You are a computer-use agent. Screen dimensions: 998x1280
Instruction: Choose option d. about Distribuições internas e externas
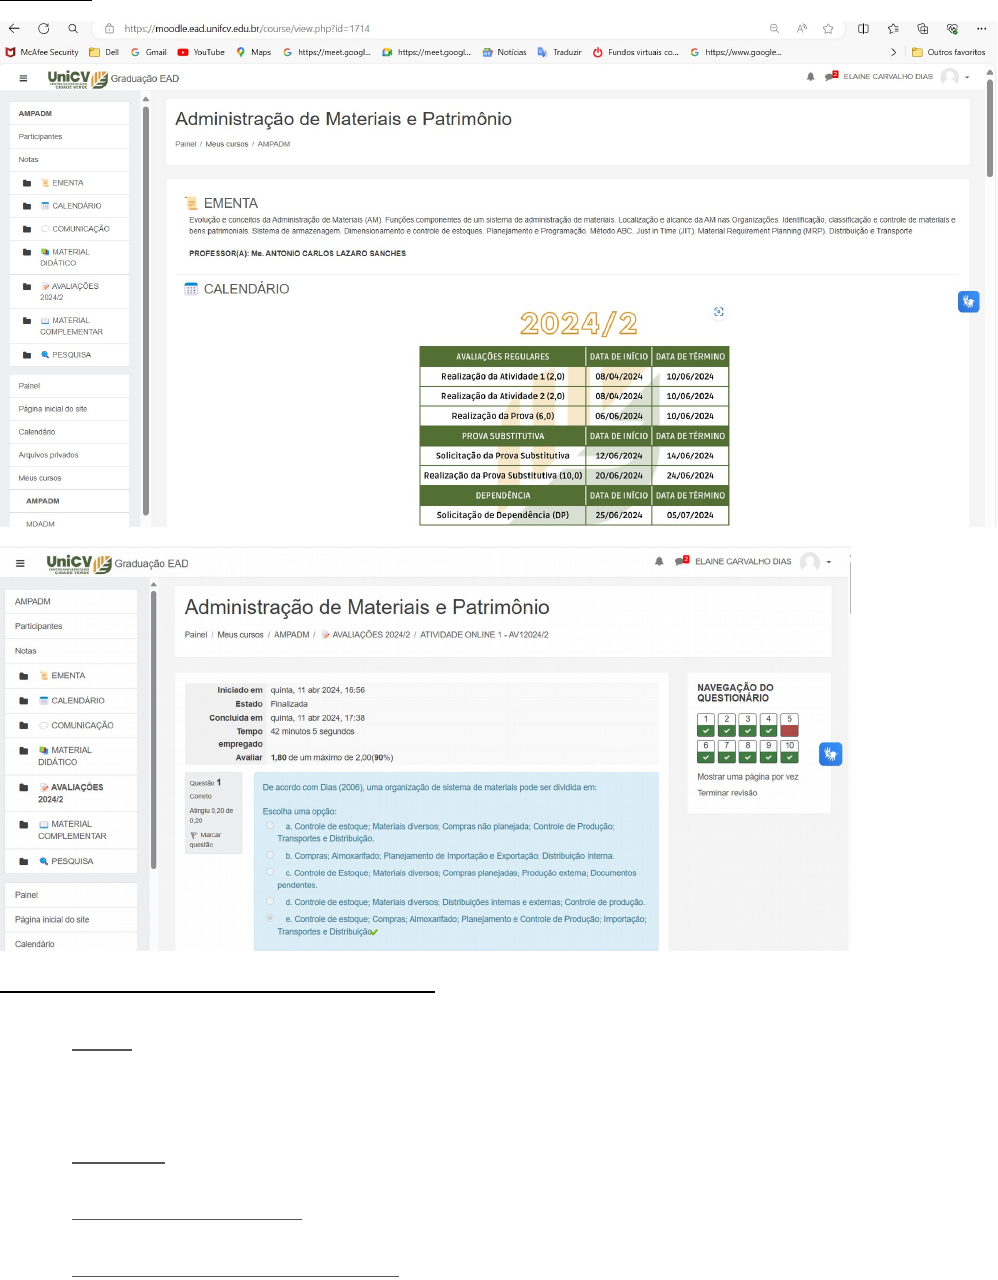click(270, 901)
